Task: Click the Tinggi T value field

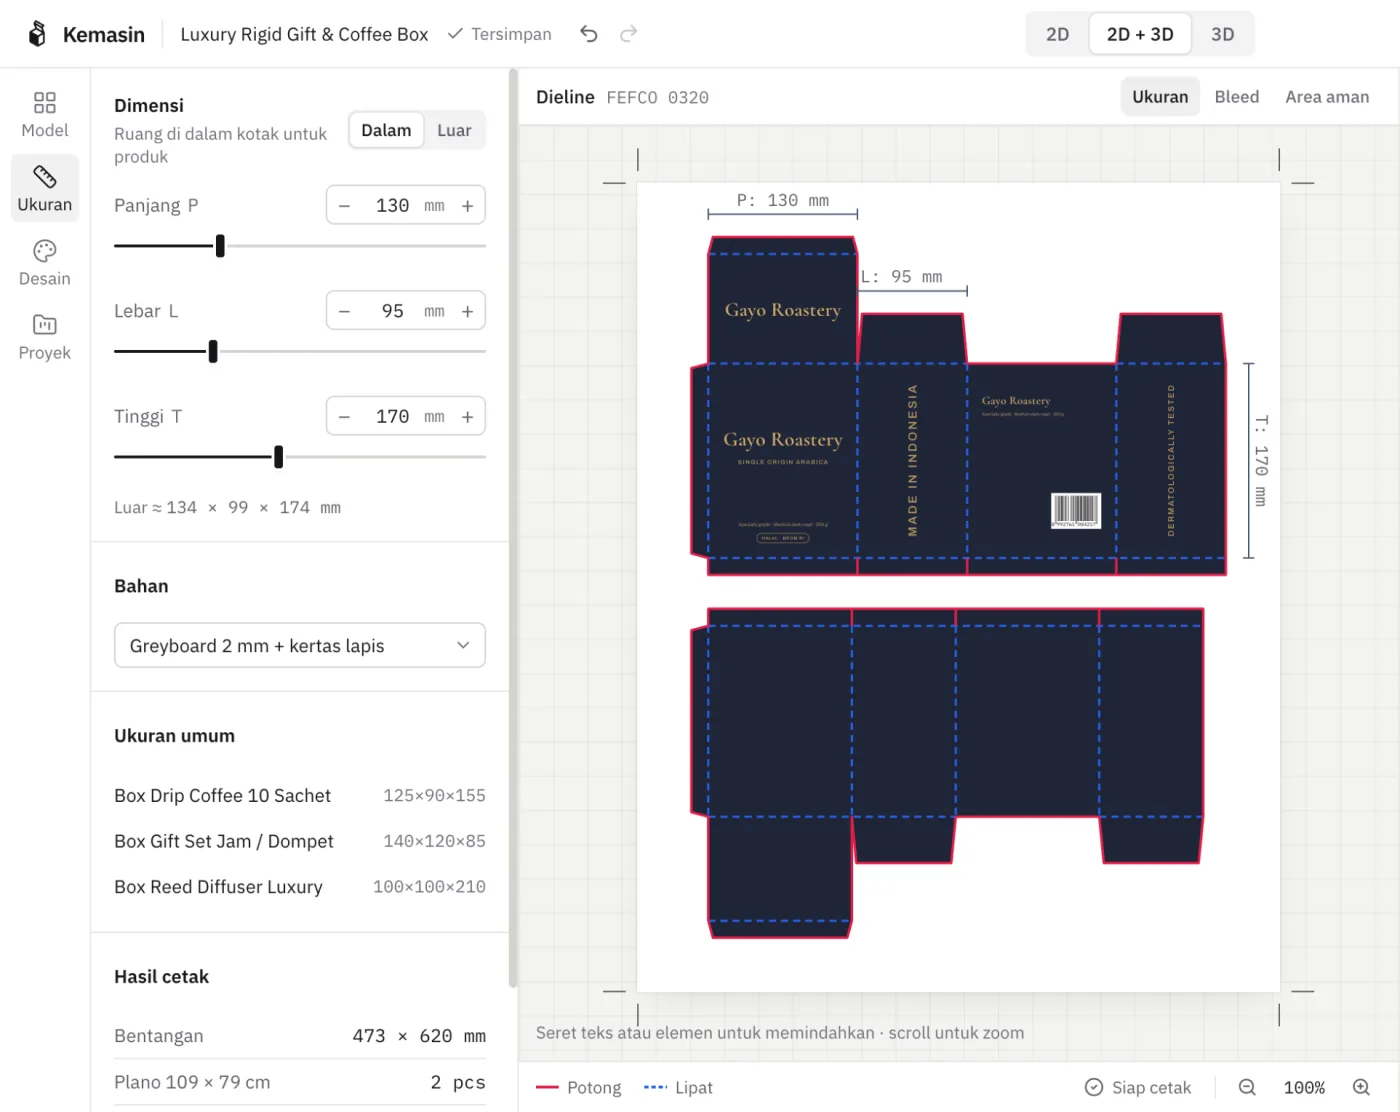Action: pos(392,417)
